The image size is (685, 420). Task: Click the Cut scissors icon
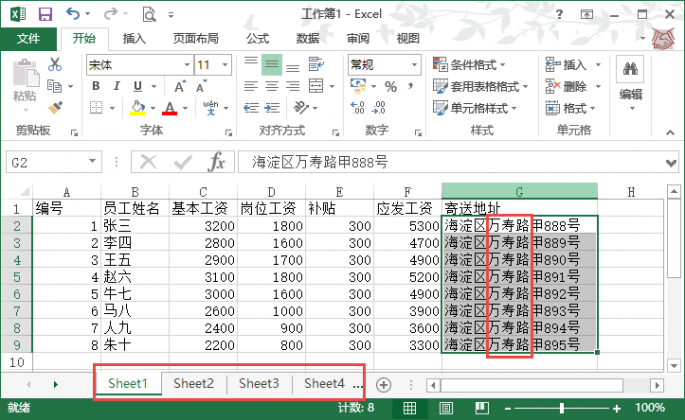click(55, 64)
